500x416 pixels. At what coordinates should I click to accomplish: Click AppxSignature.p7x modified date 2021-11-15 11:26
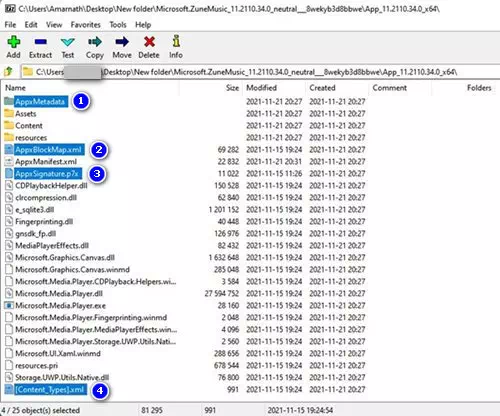pos(274,174)
